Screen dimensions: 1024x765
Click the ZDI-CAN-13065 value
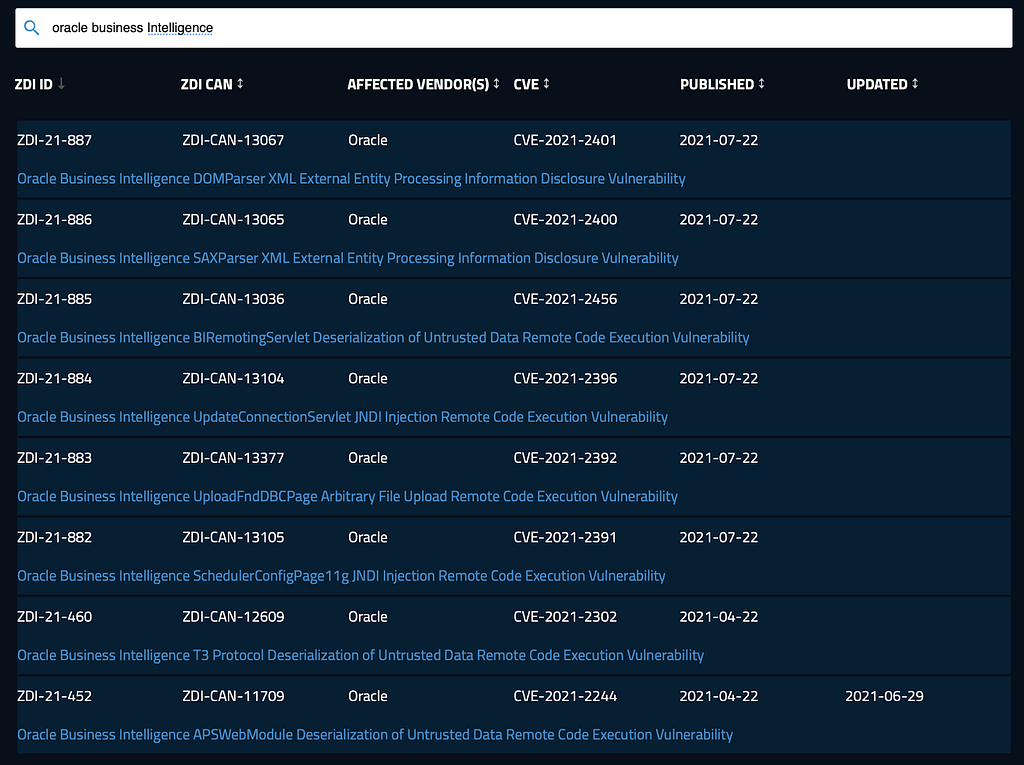point(233,220)
